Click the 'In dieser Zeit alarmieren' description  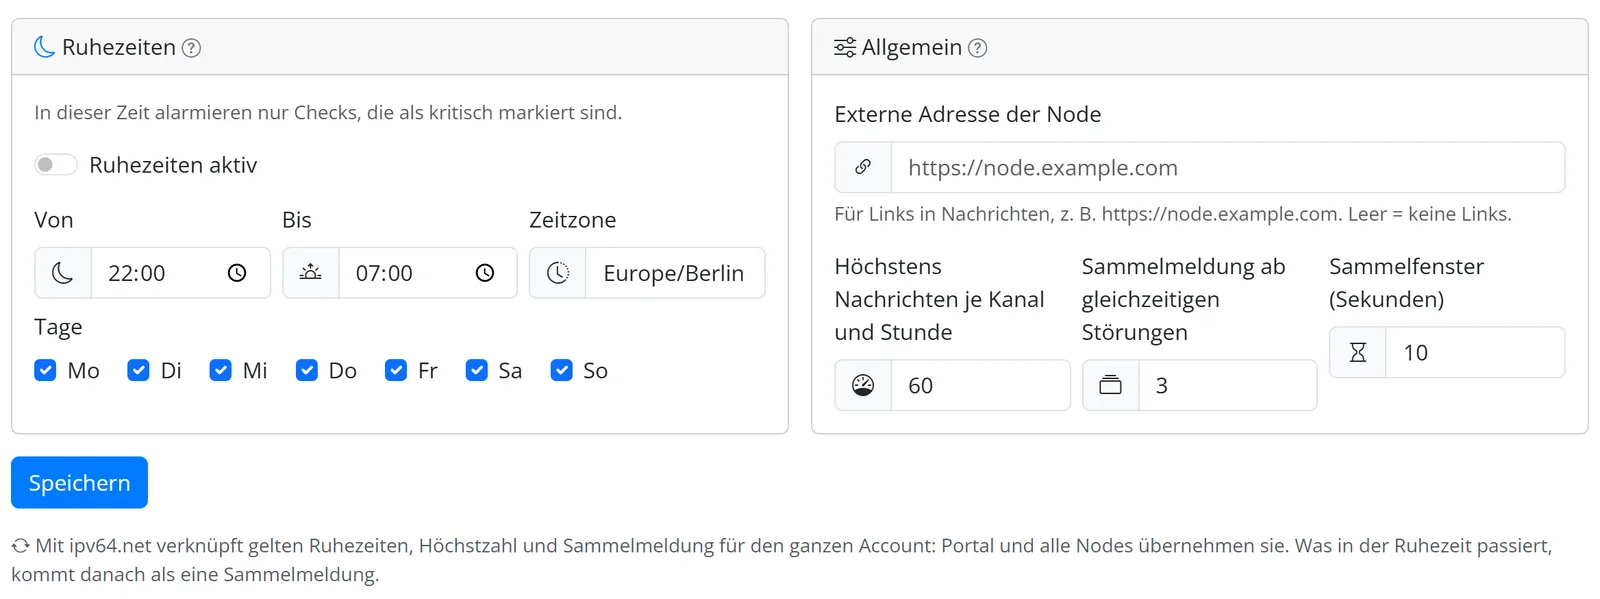tap(328, 113)
